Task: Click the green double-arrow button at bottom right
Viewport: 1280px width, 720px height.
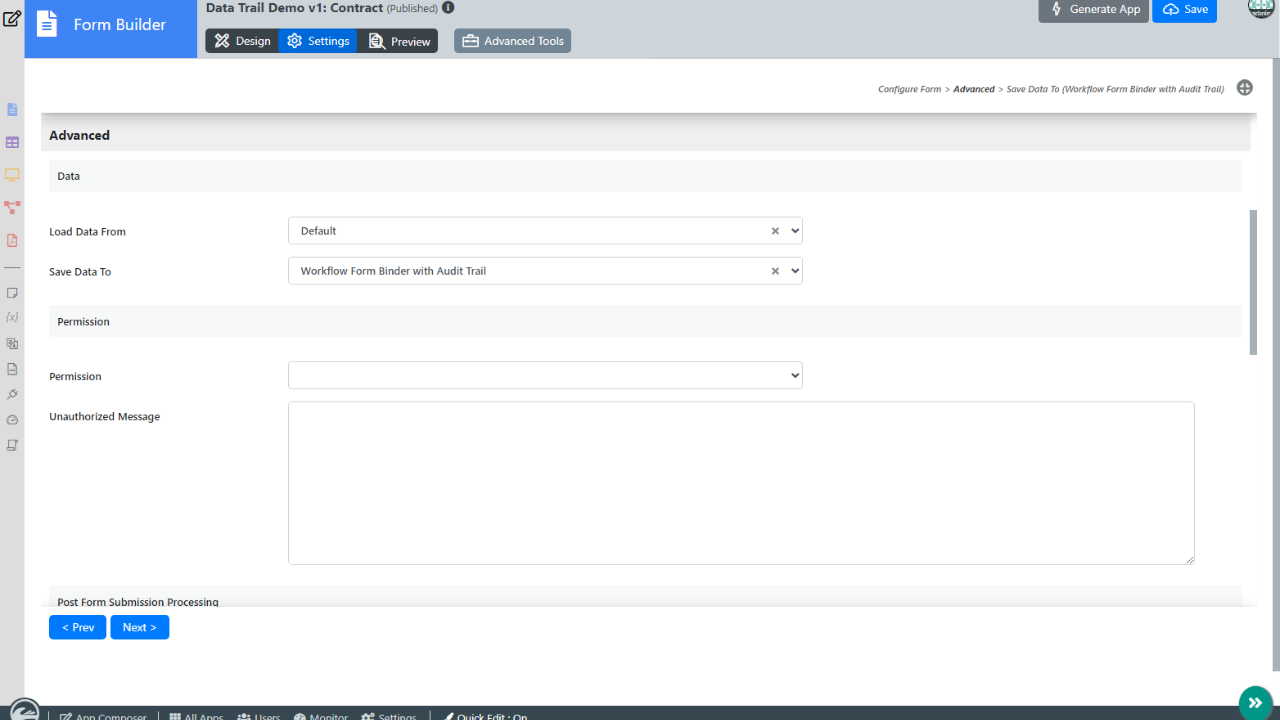Action: pyautogui.click(x=1255, y=702)
